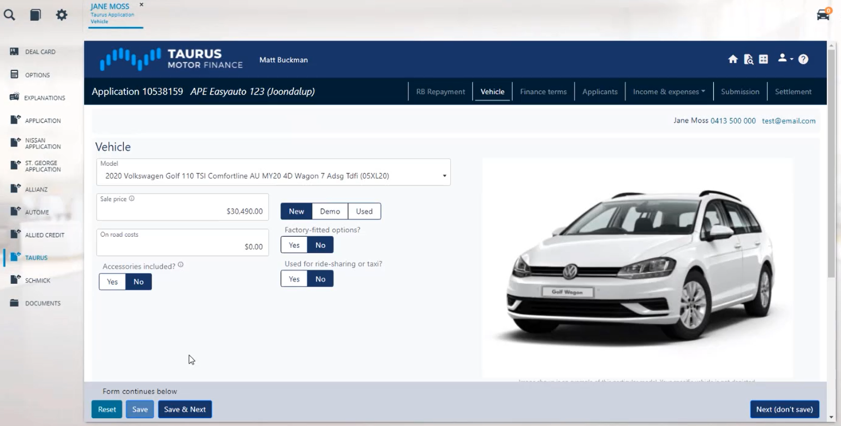The height and width of the screenshot is (426, 841).
Task: Select Used vehicle condition
Action: (x=364, y=211)
